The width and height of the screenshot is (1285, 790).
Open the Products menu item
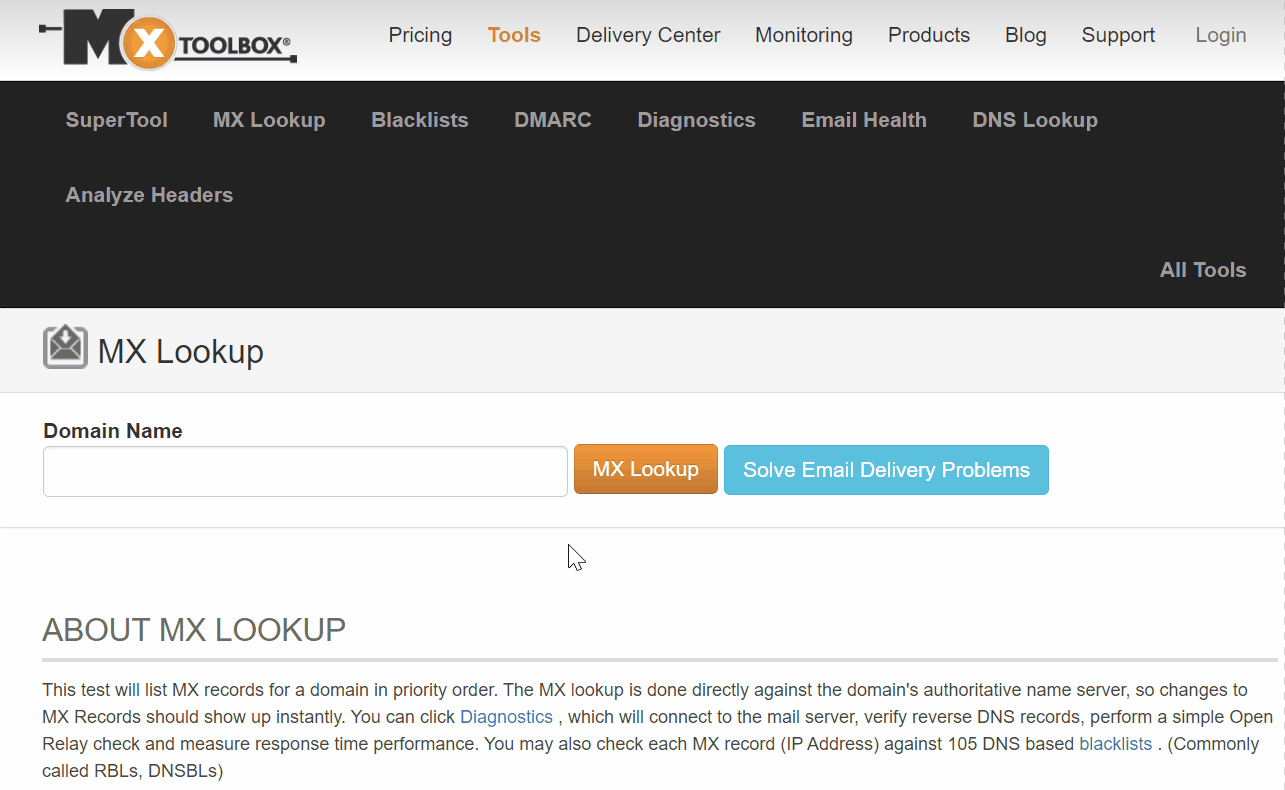click(929, 35)
